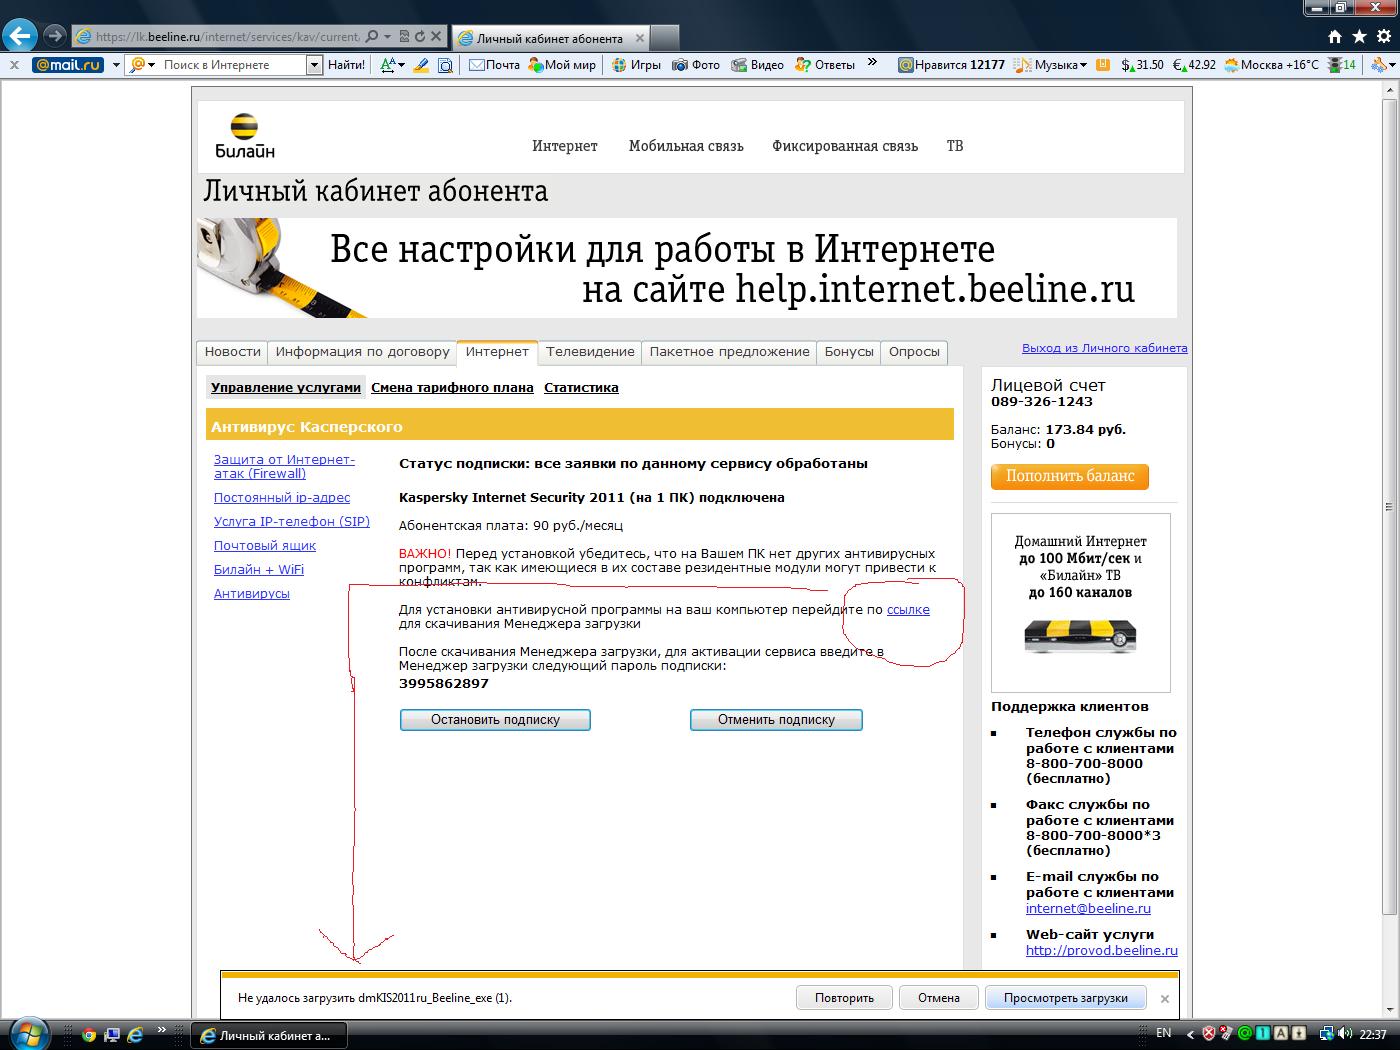Viewport: 1400px width, 1050px height.
Task: Select the Интернет tab
Action: (497, 352)
